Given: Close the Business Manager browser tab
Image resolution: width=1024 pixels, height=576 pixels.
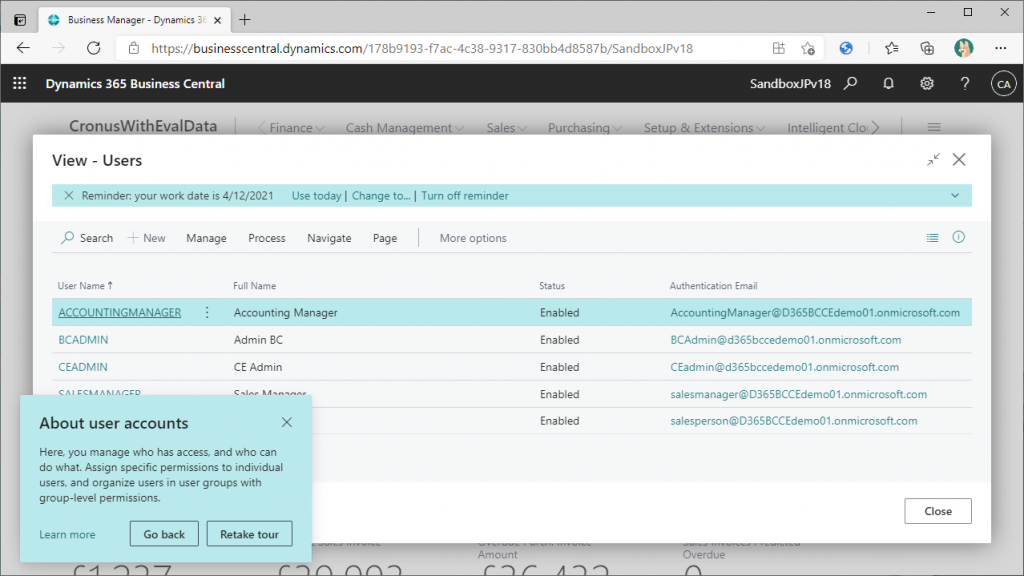Looking at the screenshot, I should [x=217, y=20].
